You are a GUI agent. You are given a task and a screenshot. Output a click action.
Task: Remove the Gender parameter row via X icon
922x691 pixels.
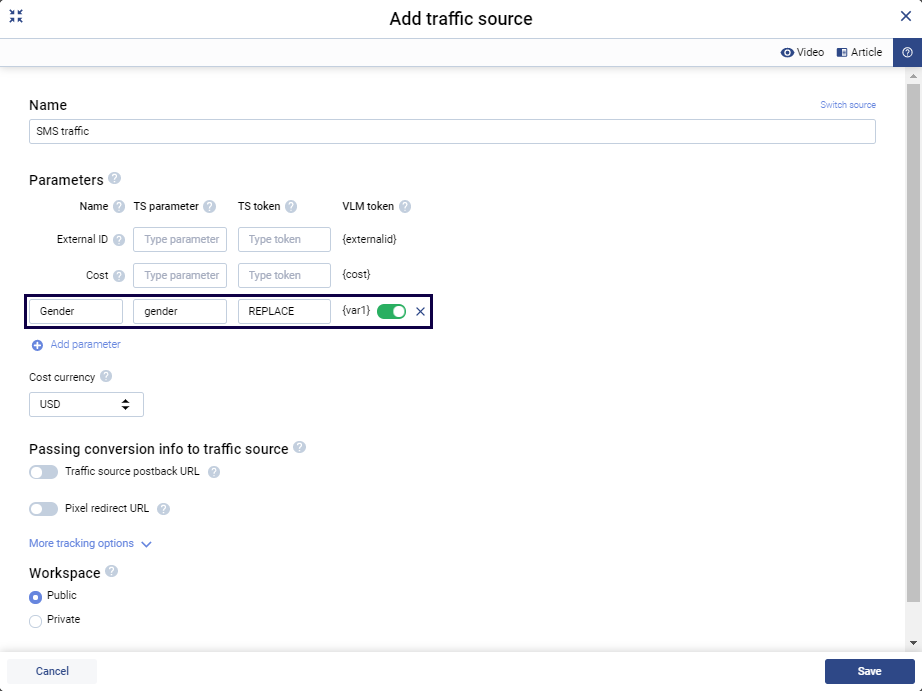[x=420, y=311]
